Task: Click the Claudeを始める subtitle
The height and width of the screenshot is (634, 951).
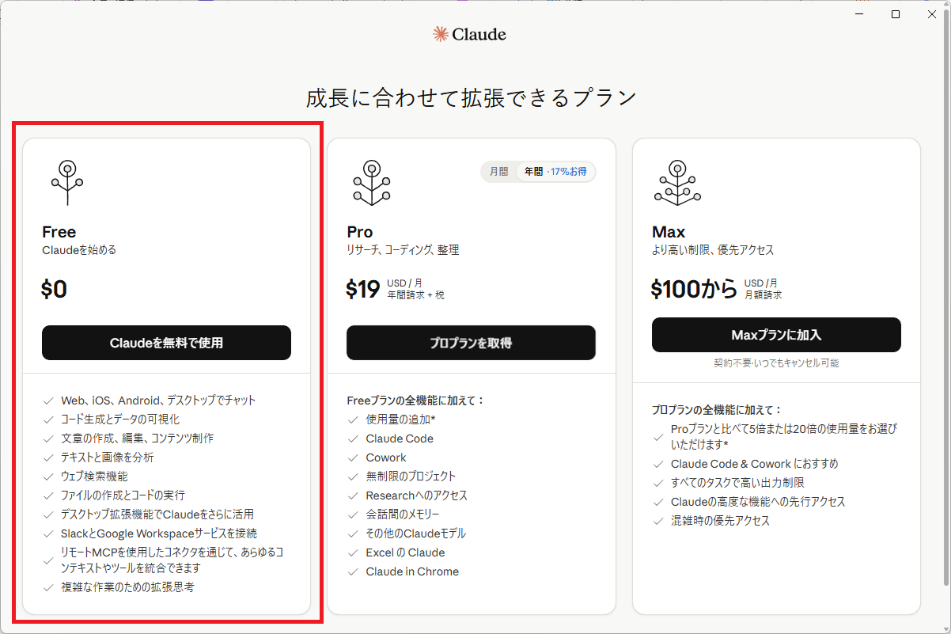Action: [79, 250]
